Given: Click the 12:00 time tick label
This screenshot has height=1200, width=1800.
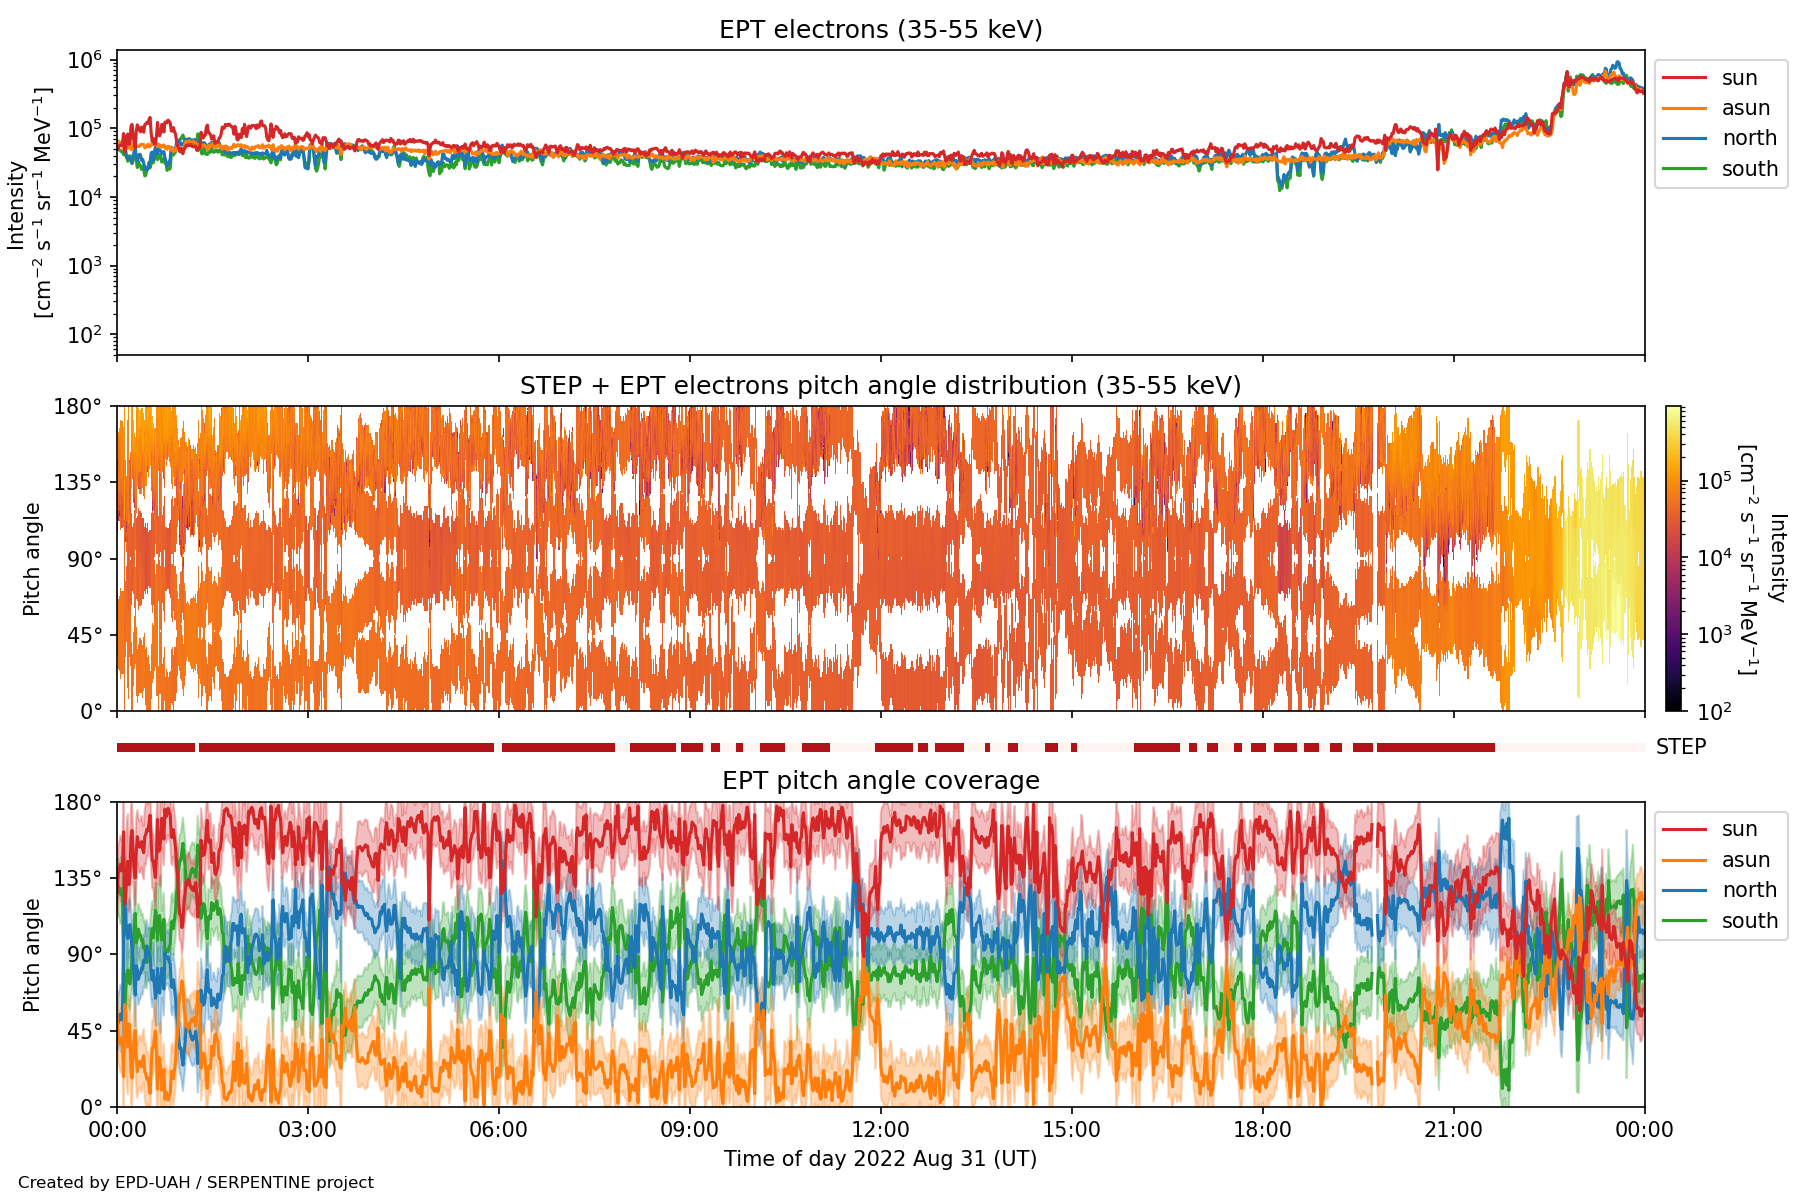Looking at the screenshot, I should (x=880, y=1130).
